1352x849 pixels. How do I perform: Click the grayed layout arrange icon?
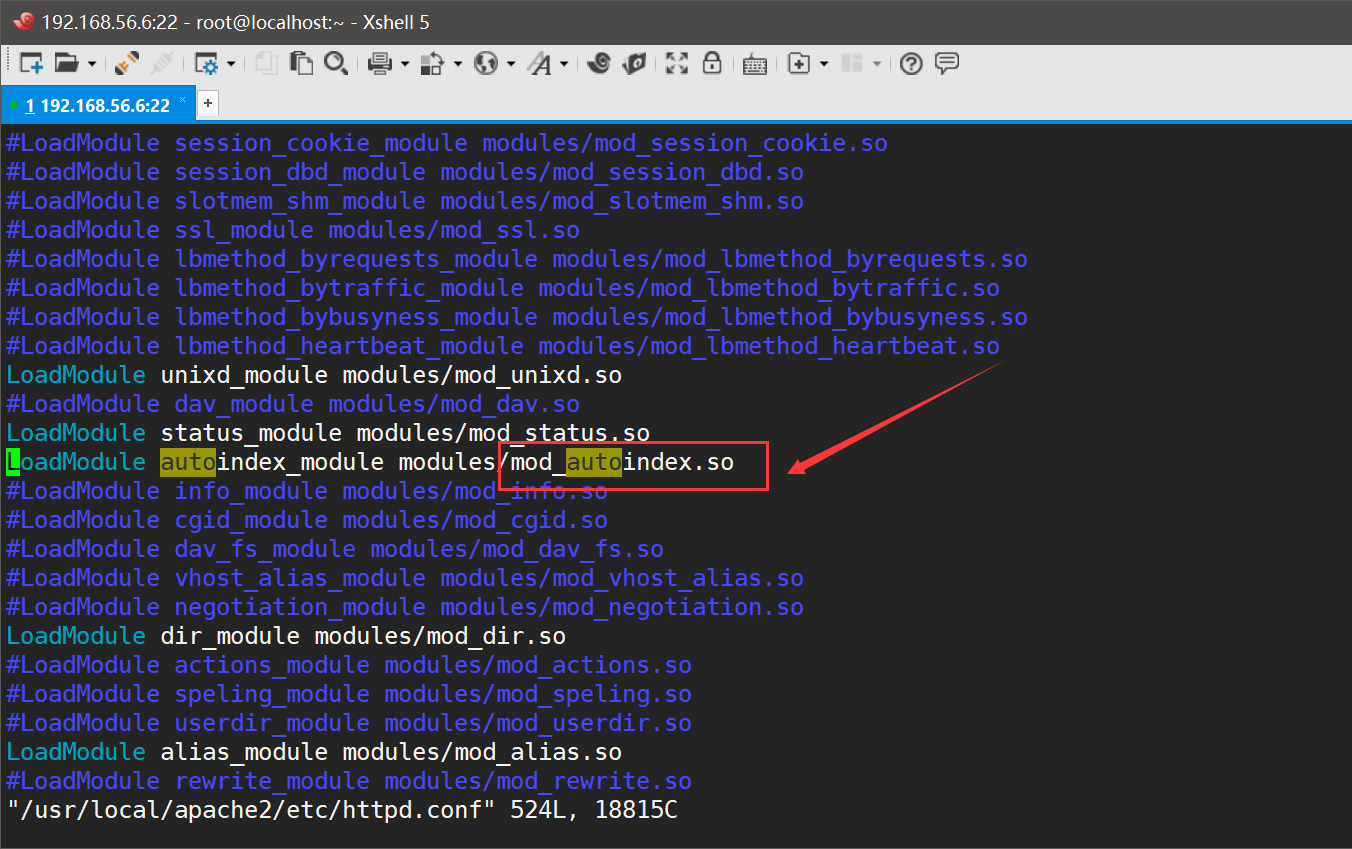(852, 64)
